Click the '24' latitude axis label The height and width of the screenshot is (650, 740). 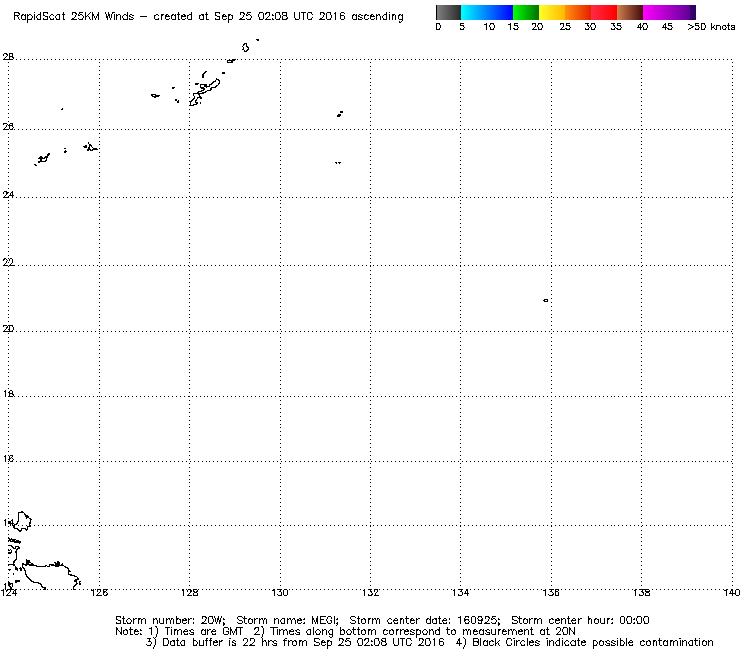pyautogui.click(x=8, y=194)
